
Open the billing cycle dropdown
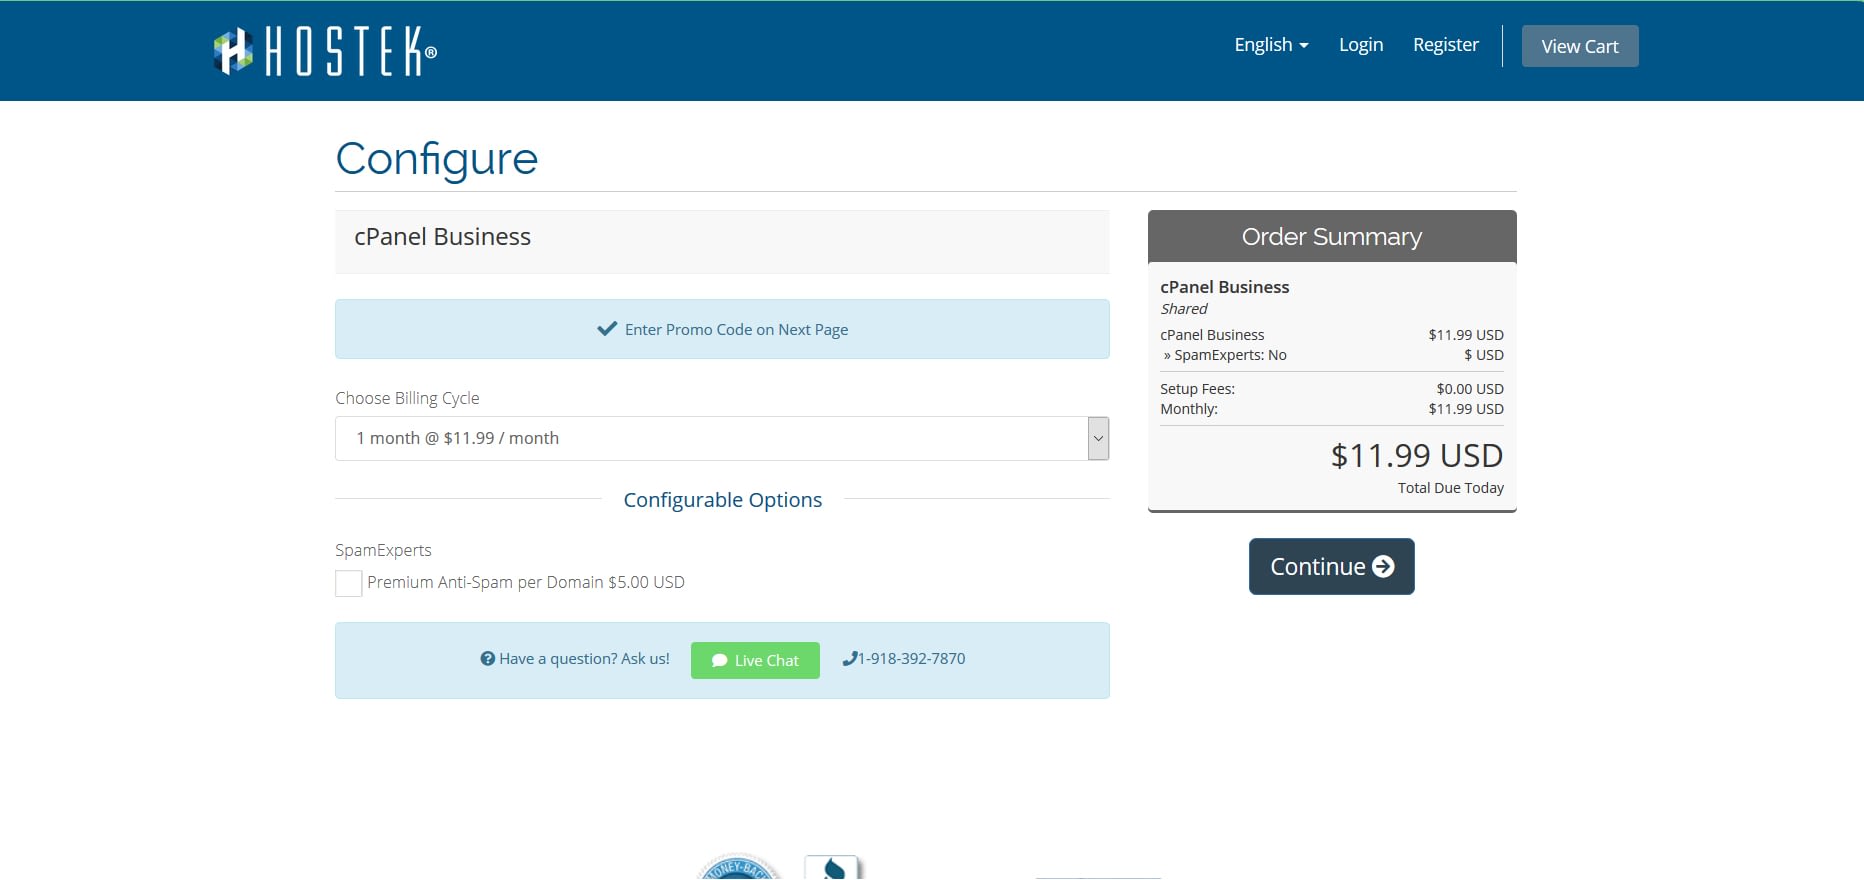pos(722,438)
